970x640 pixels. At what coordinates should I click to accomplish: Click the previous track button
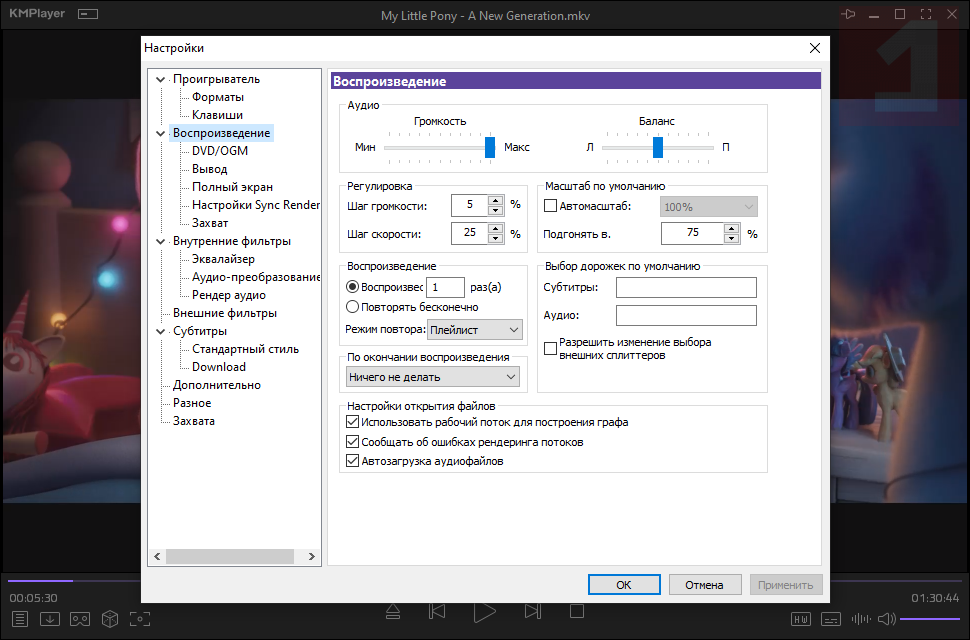(437, 611)
